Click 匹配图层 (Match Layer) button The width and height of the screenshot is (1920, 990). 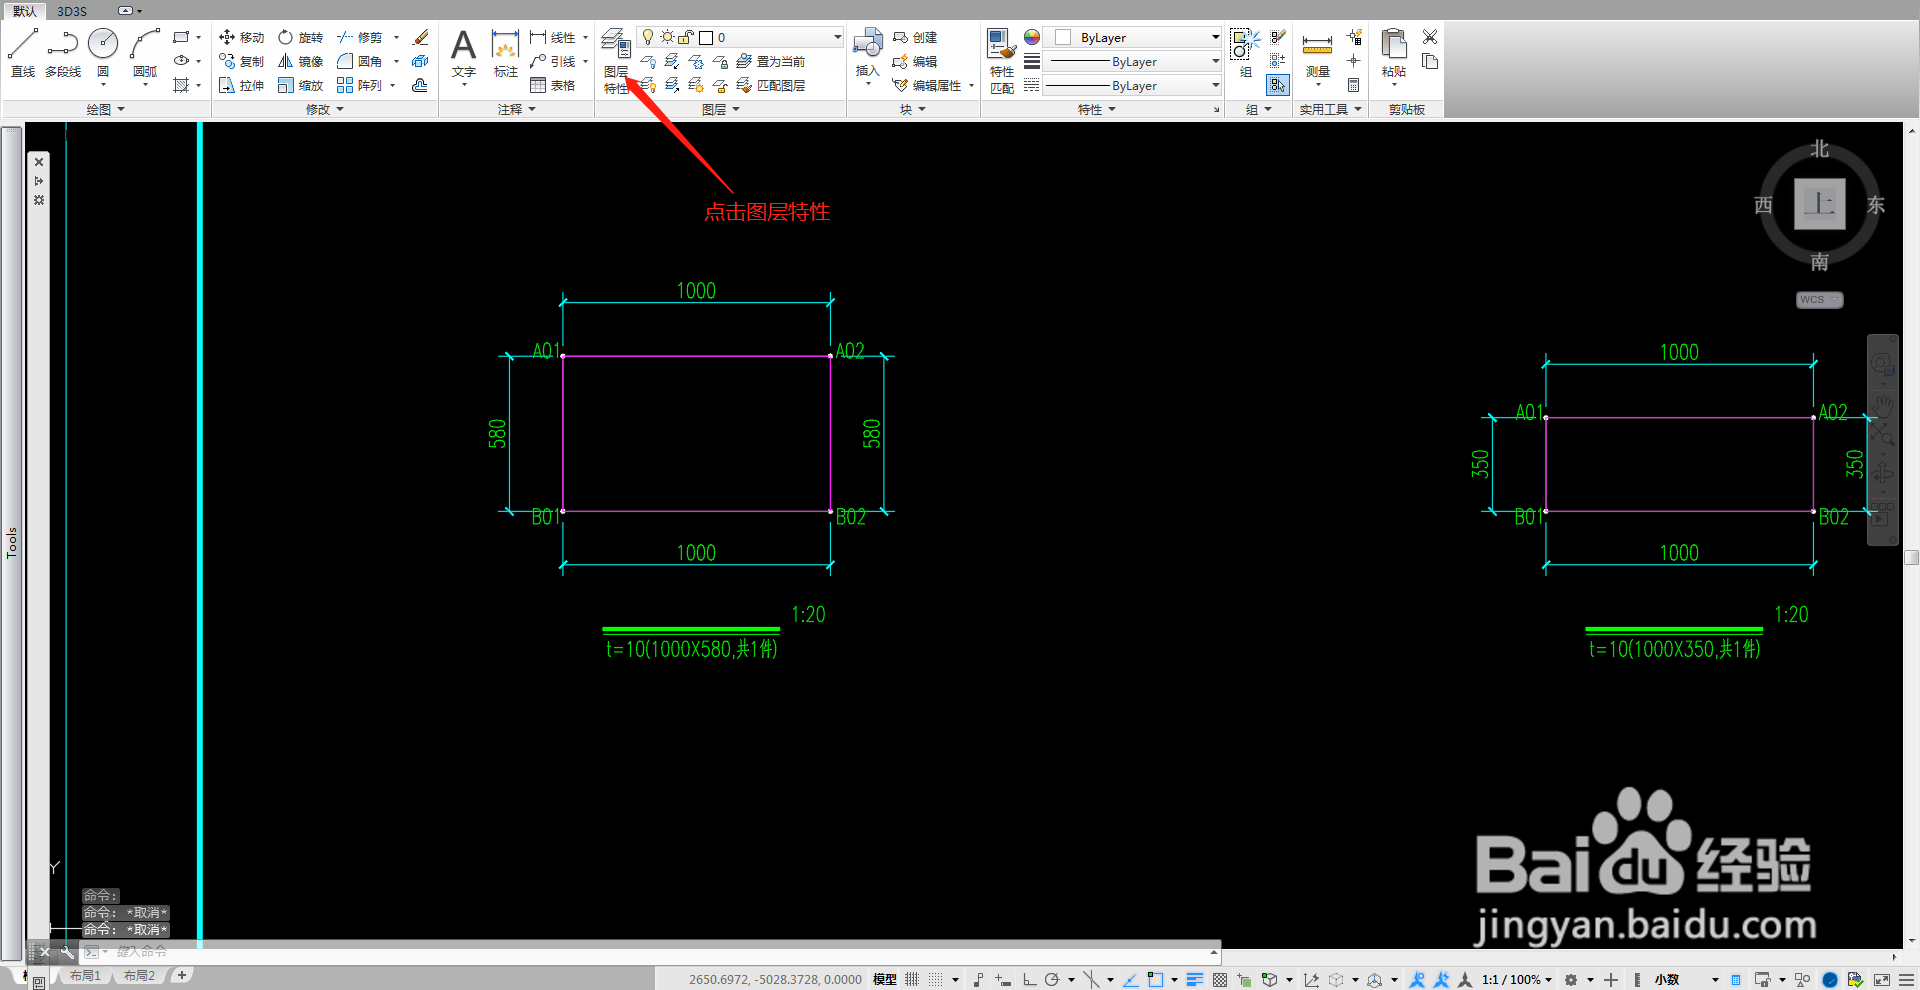coord(771,85)
